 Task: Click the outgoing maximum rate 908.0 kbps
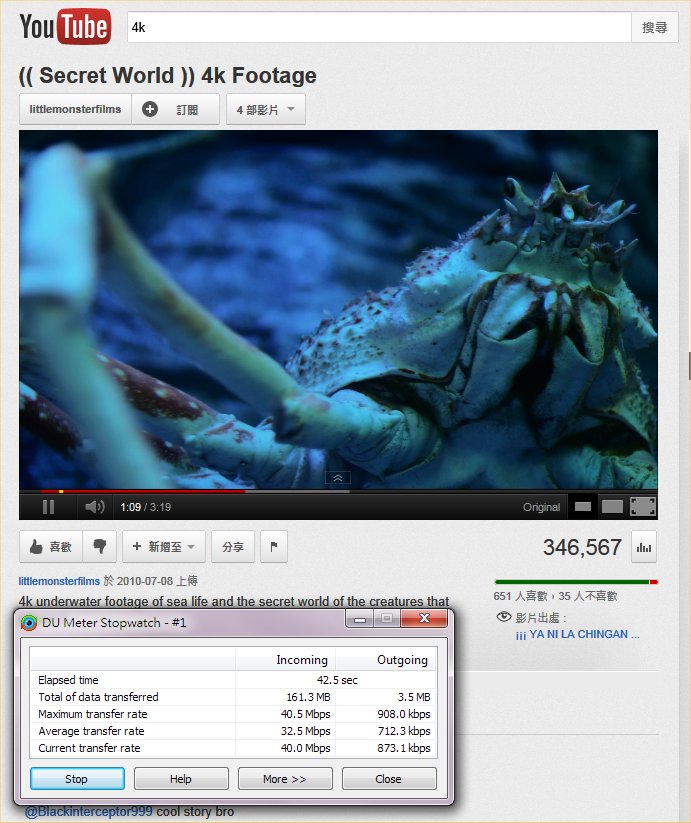pos(403,714)
